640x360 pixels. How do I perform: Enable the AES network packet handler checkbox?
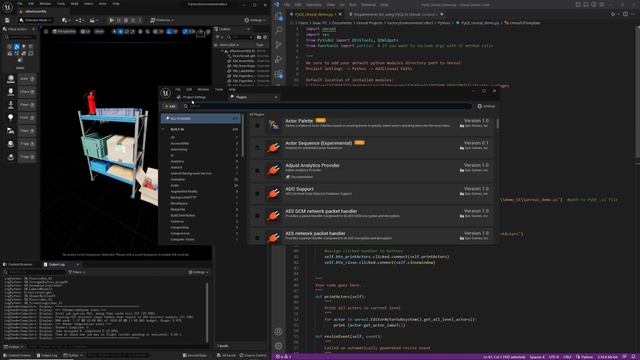tap(257, 238)
